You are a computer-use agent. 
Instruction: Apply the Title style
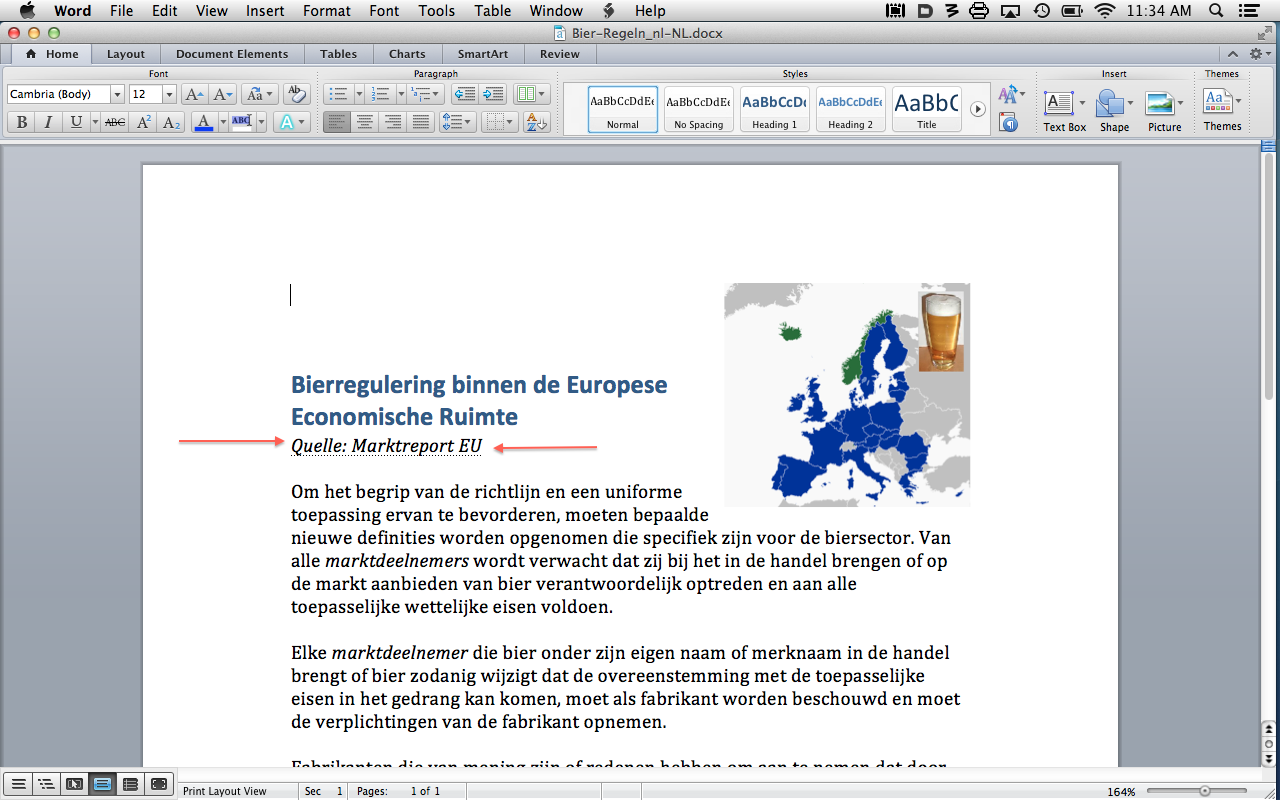pyautogui.click(x=926, y=108)
